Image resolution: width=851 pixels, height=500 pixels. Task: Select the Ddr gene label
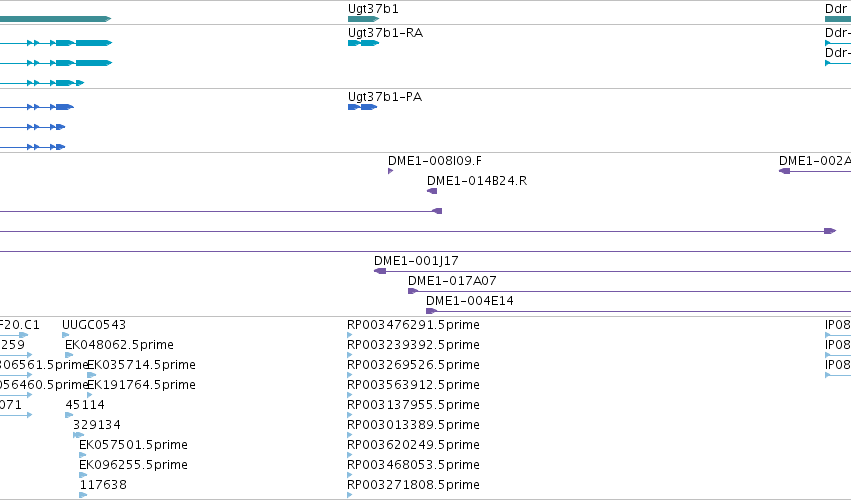coord(836,9)
